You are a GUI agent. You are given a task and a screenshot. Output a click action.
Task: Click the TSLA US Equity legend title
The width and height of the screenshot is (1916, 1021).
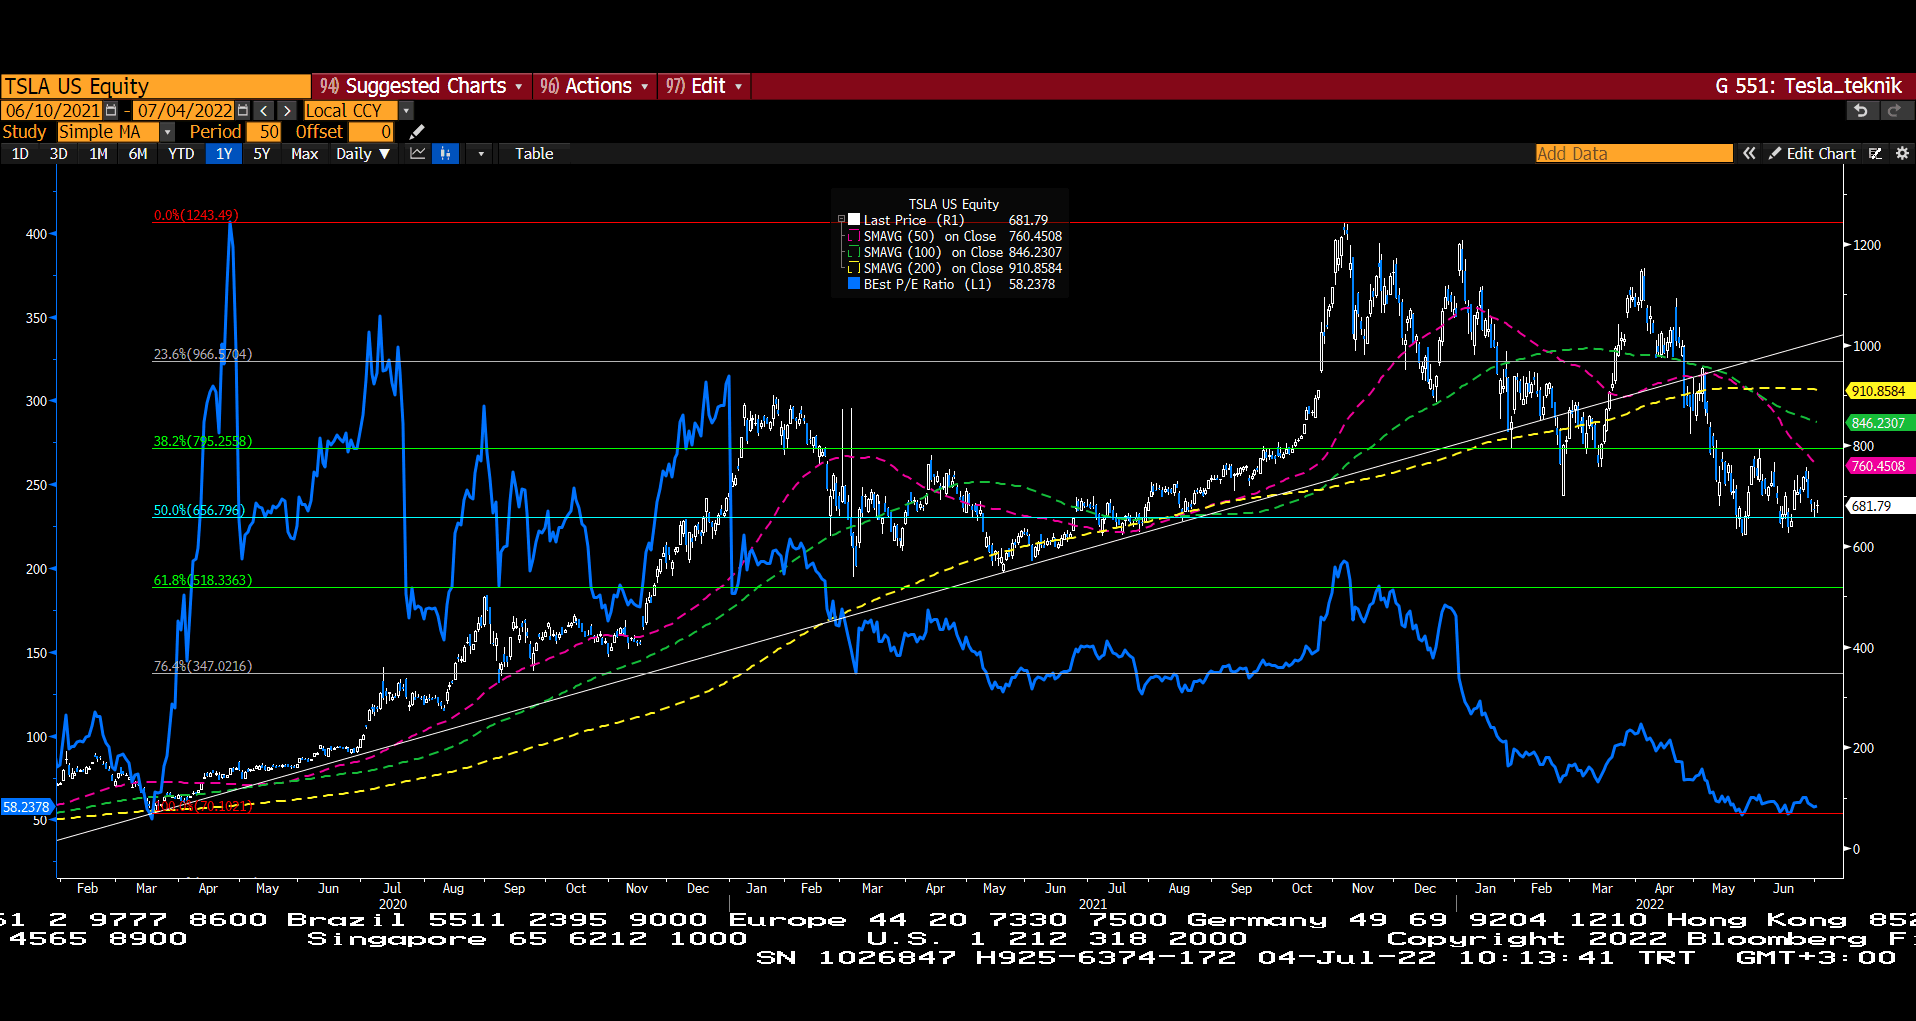point(953,205)
